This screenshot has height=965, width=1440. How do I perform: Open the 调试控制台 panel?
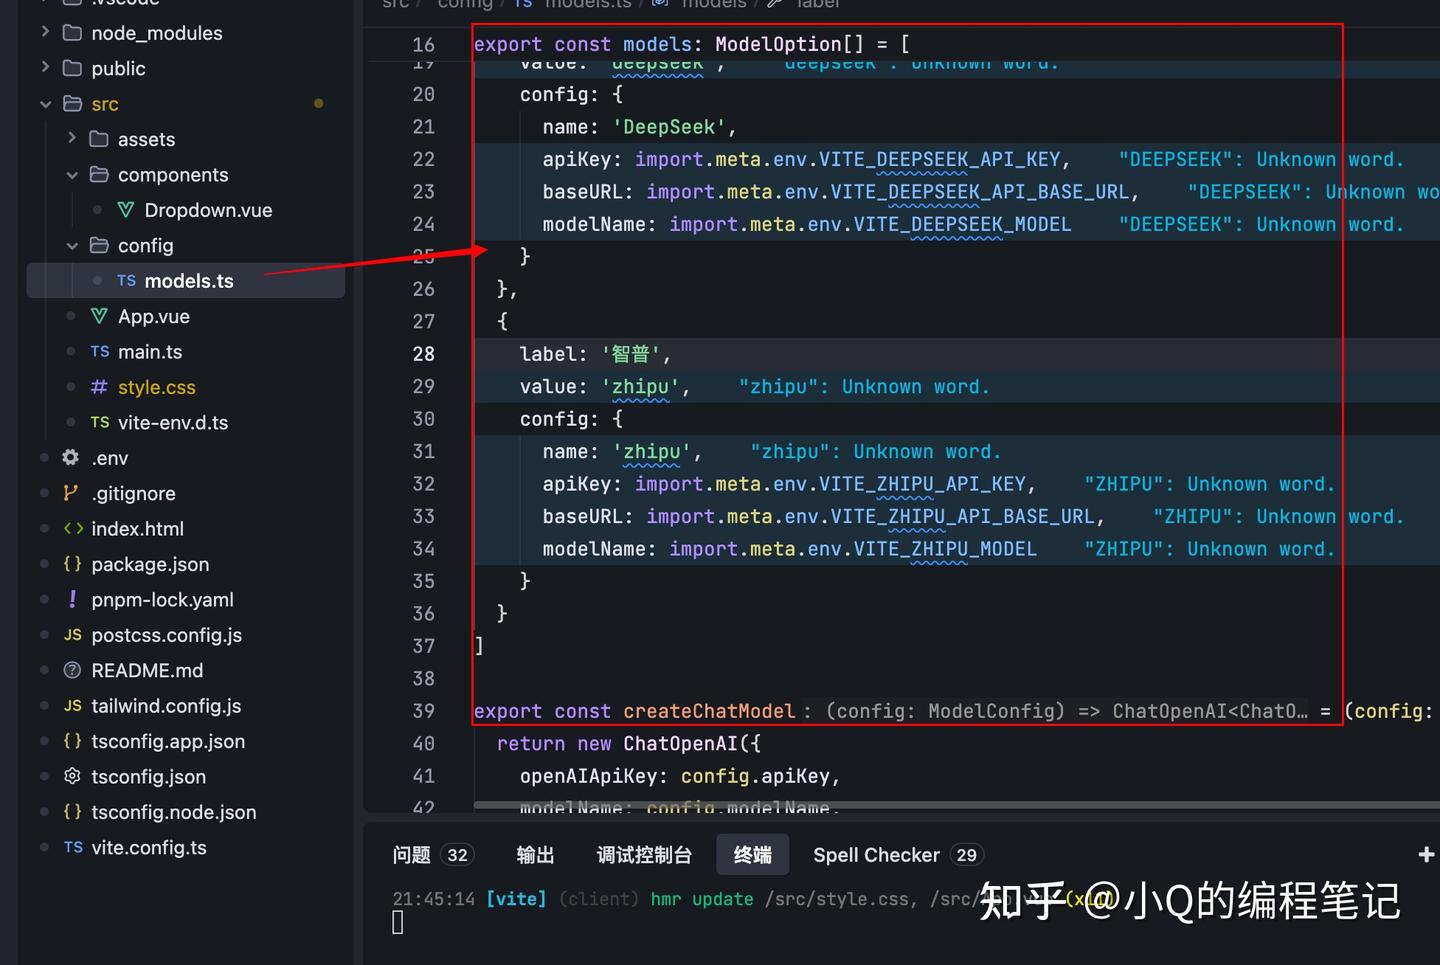click(644, 854)
